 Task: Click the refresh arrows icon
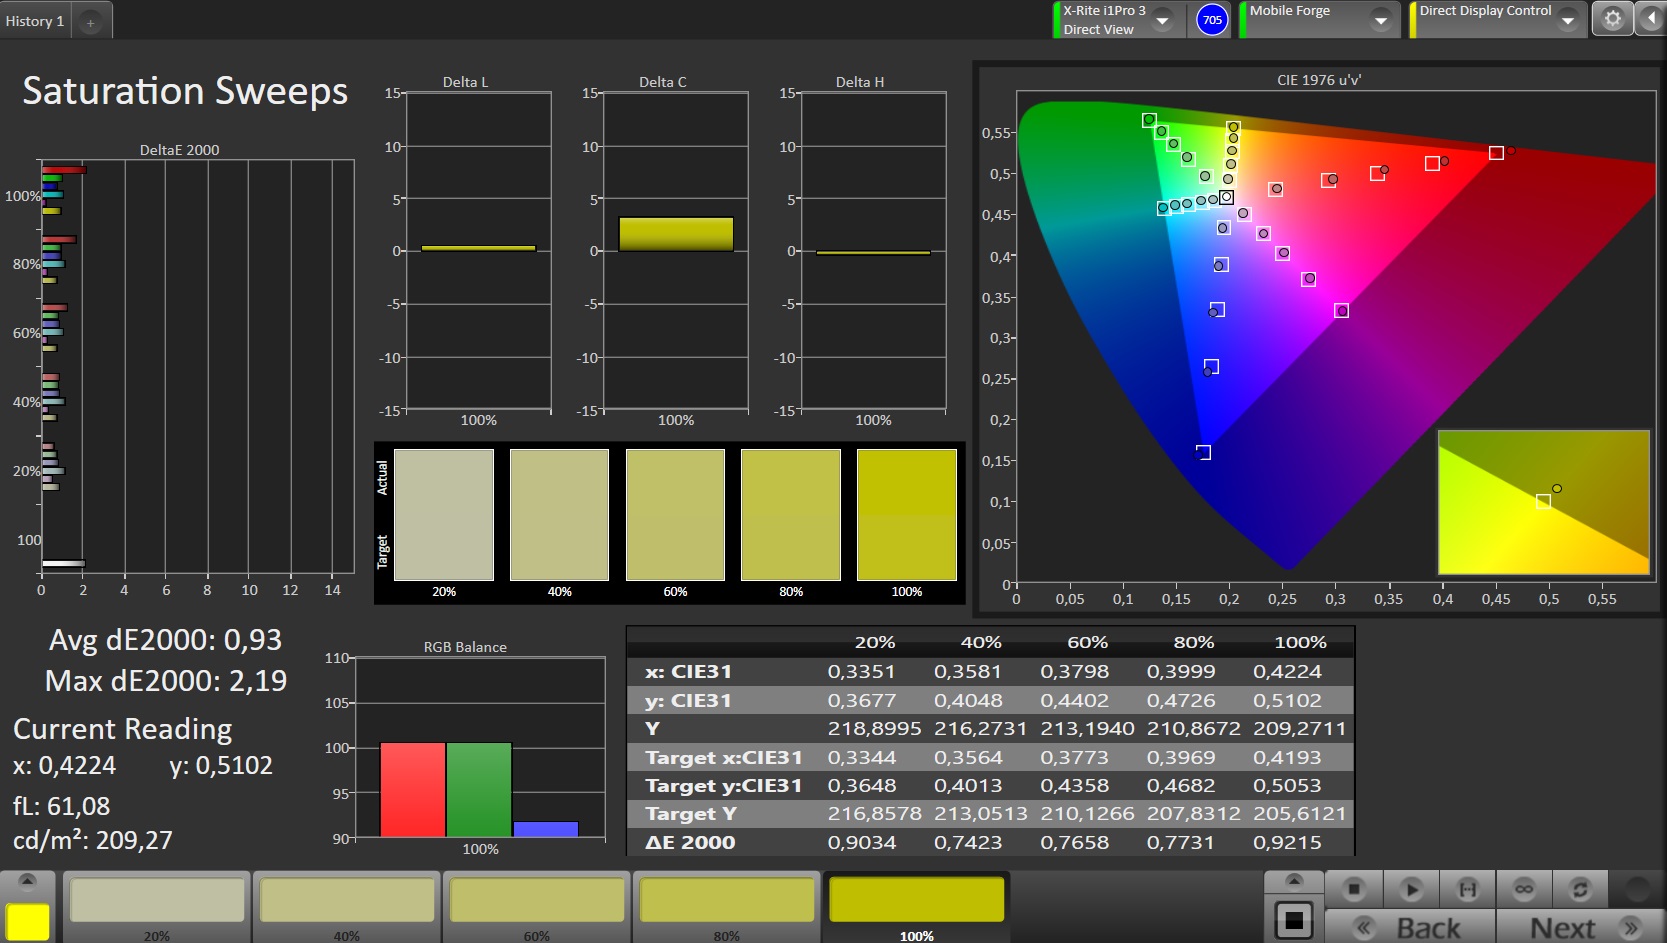click(x=1580, y=888)
